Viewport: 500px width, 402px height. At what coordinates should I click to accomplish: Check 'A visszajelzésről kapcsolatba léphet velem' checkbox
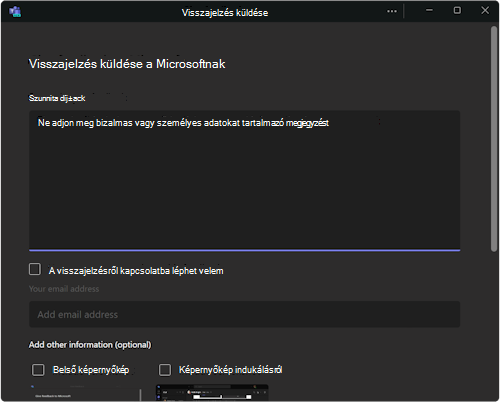point(35,269)
